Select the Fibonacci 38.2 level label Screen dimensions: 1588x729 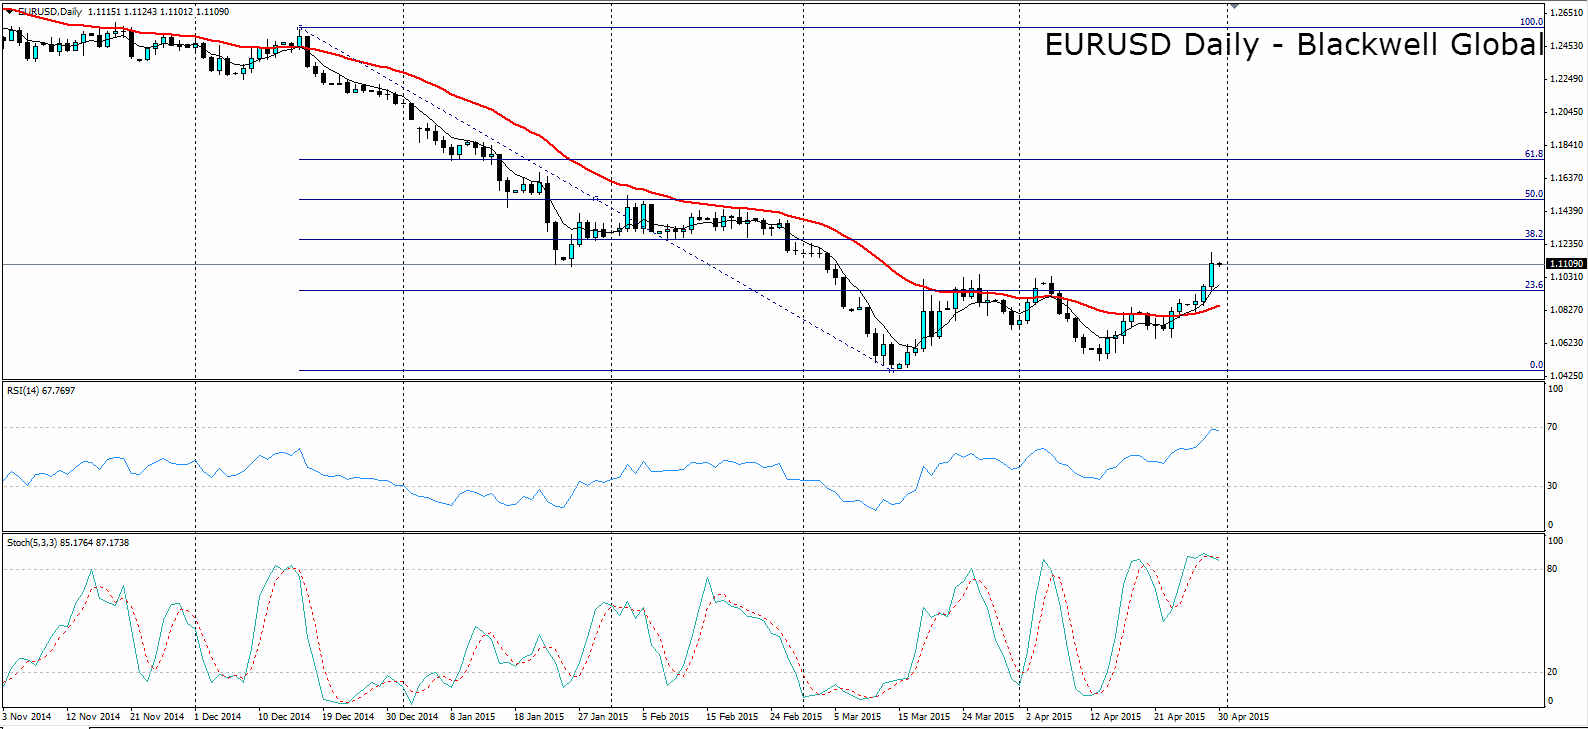pos(1534,234)
